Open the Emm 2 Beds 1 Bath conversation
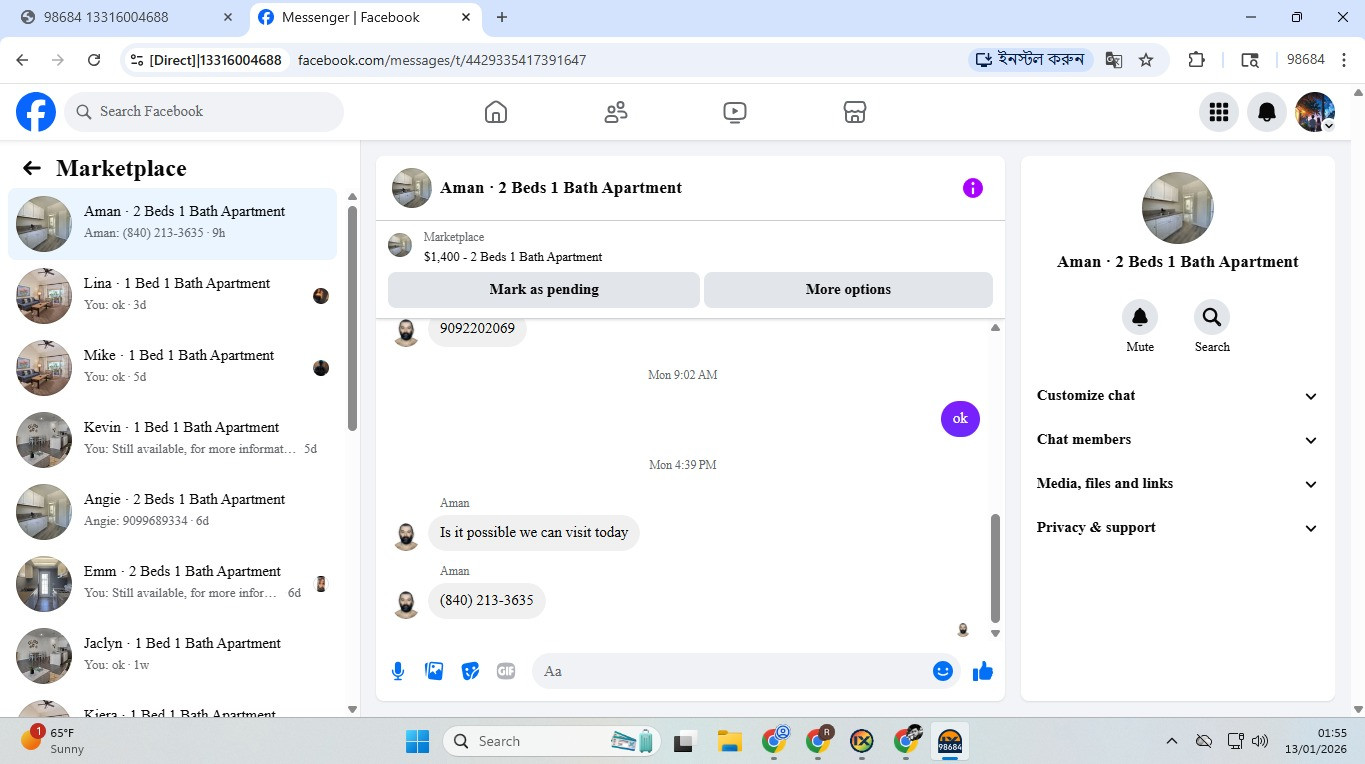The image size is (1365, 764). pos(172,584)
